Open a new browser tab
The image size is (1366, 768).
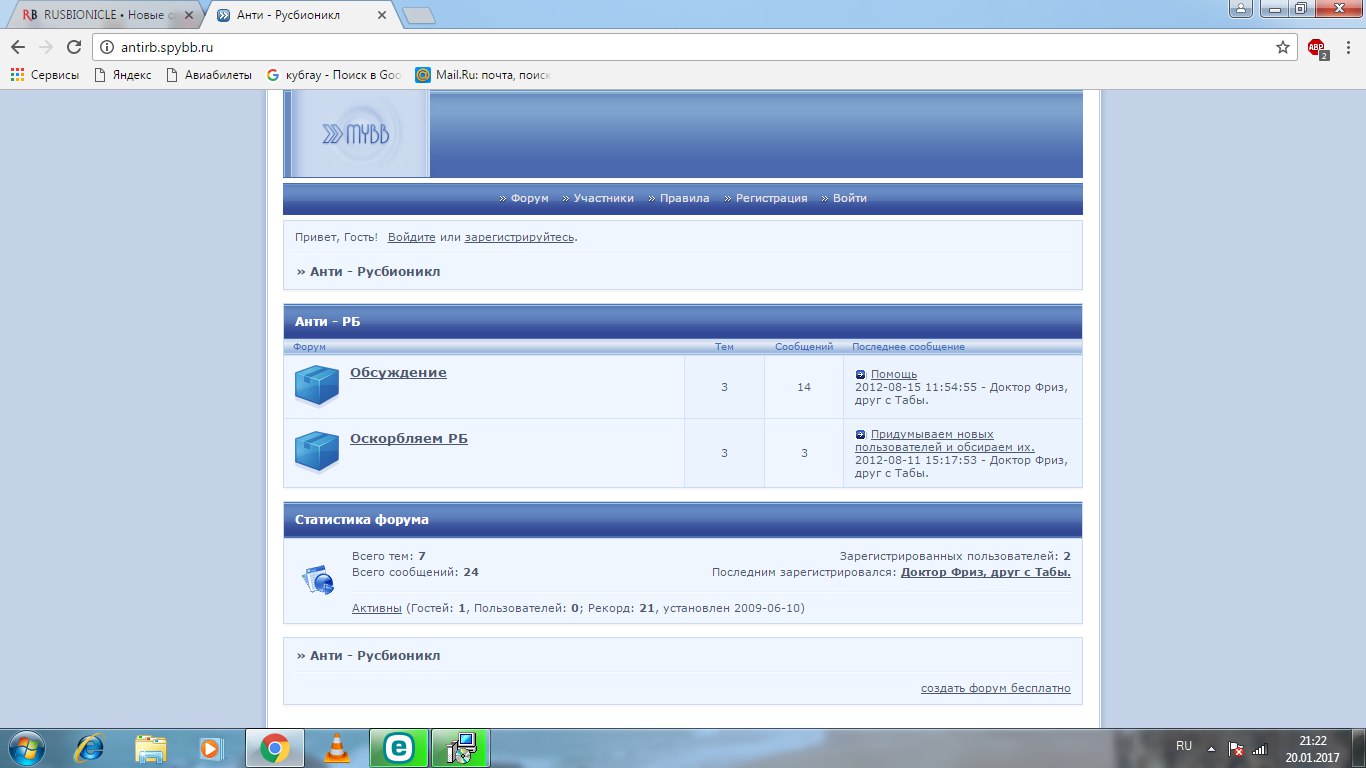click(419, 15)
